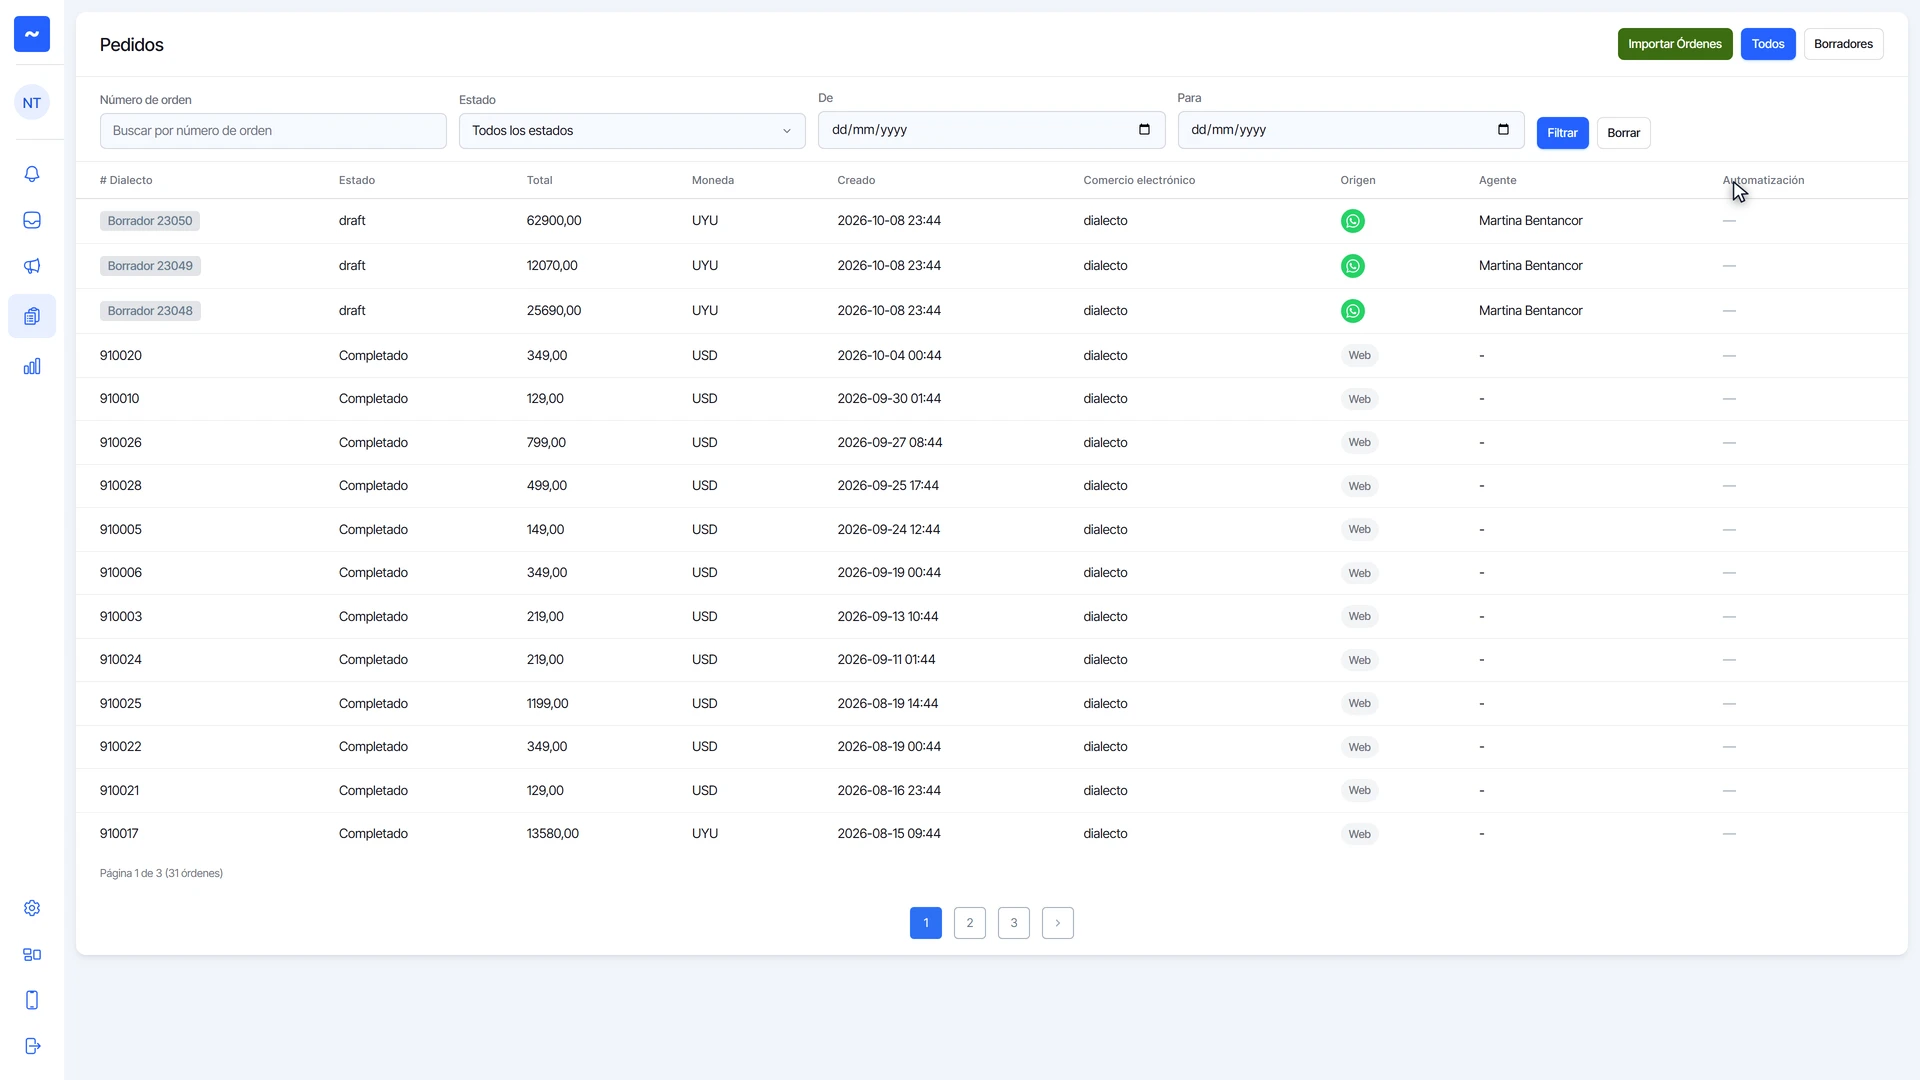The width and height of the screenshot is (1920, 1080).
Task: Click the Automatización column header
Action: point(1763,181)
